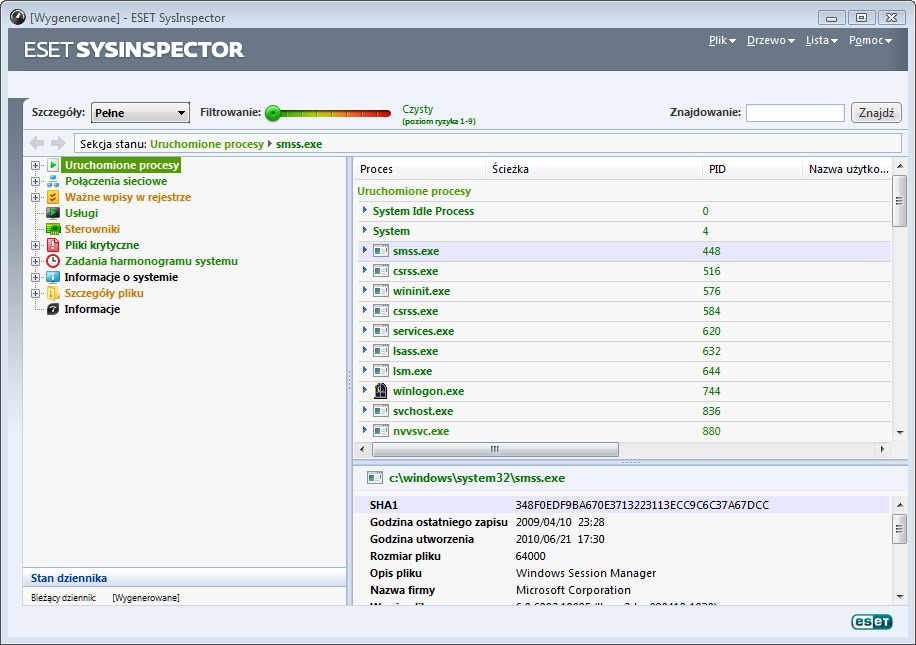Click the Nazwa użytko... column header

tap(848, 169)
